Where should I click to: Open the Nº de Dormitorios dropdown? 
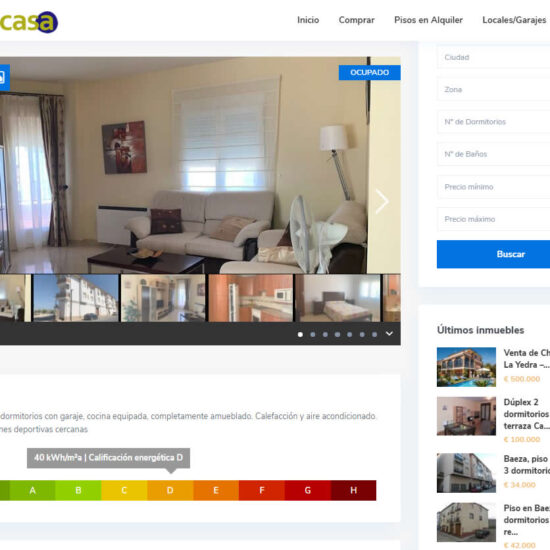point(493,122)
